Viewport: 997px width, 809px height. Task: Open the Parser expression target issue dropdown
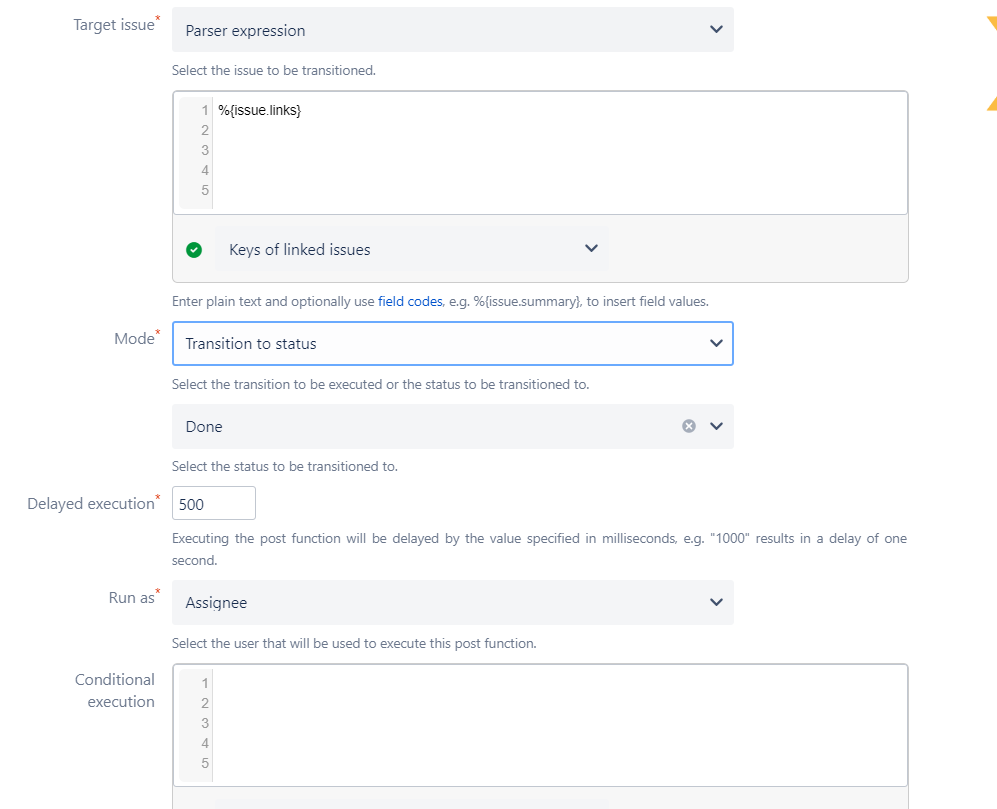pyautogui.click(x=453, y=30)
